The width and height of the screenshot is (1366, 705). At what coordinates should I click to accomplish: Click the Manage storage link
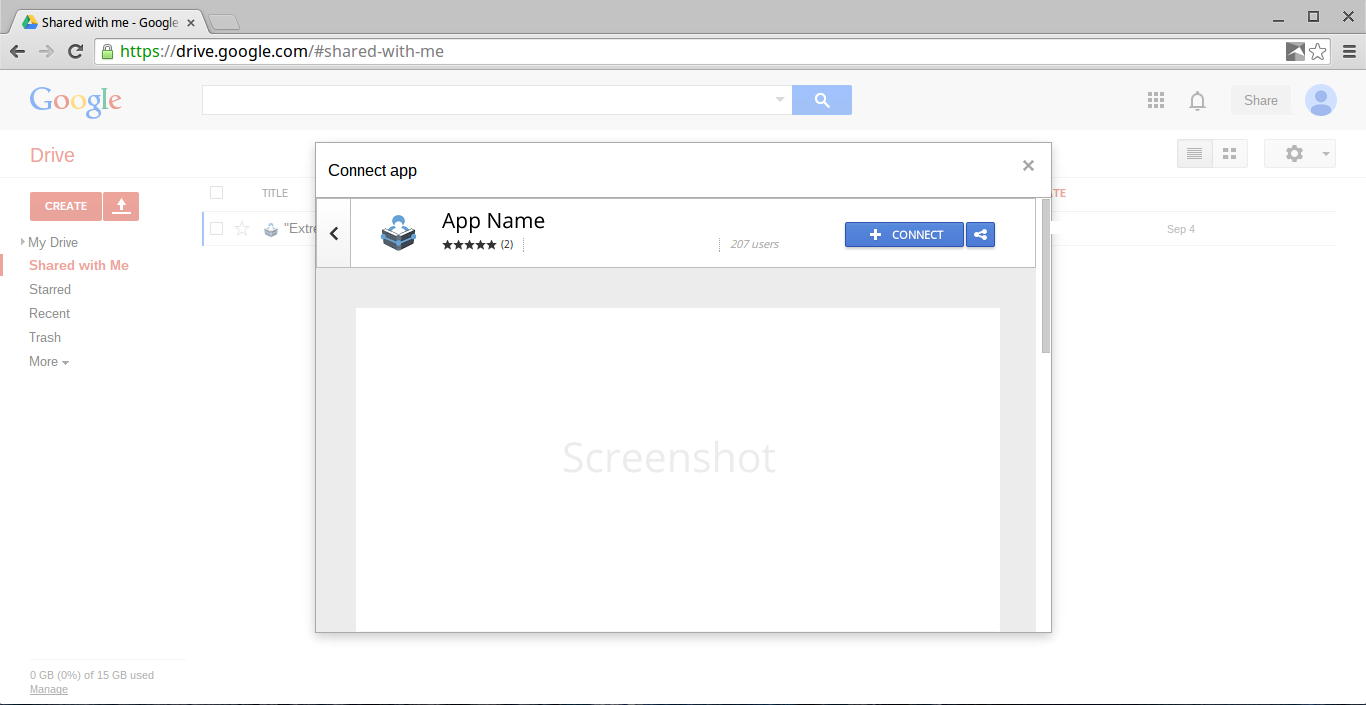pyautogui.click(x=48, y=689)
